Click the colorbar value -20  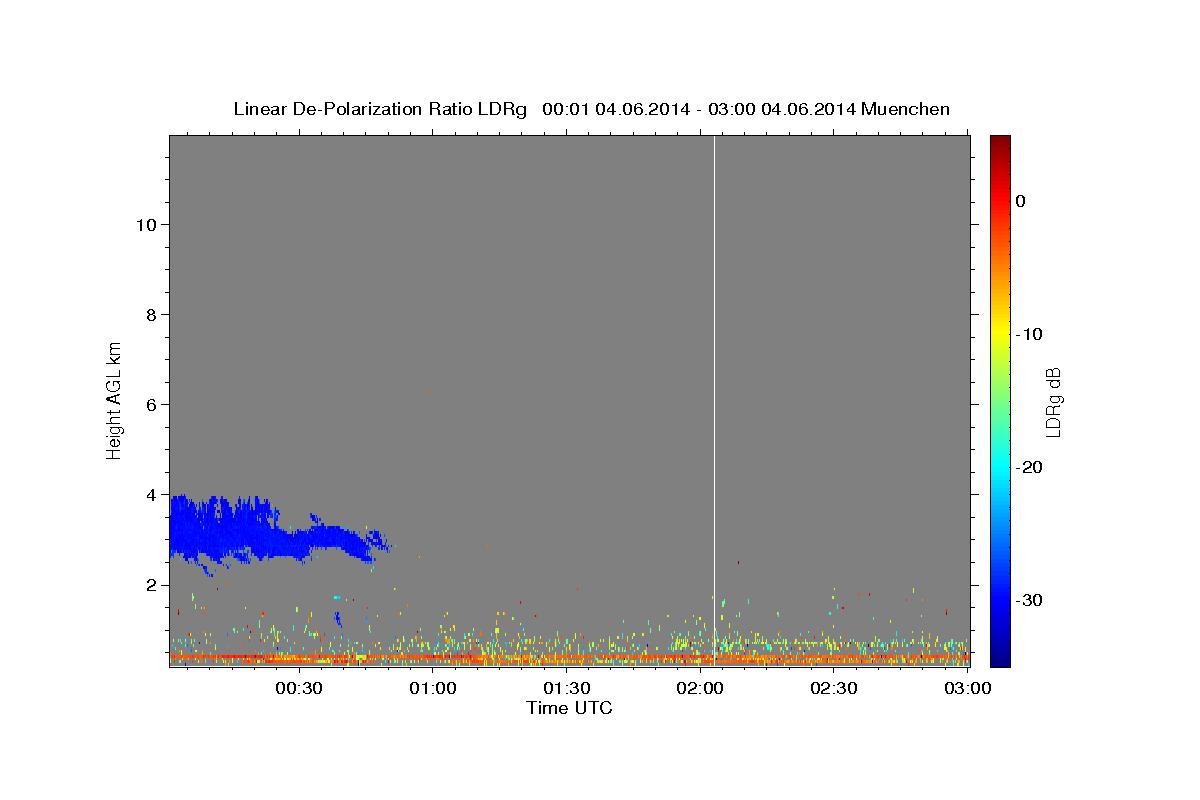tap(1029, 467)
